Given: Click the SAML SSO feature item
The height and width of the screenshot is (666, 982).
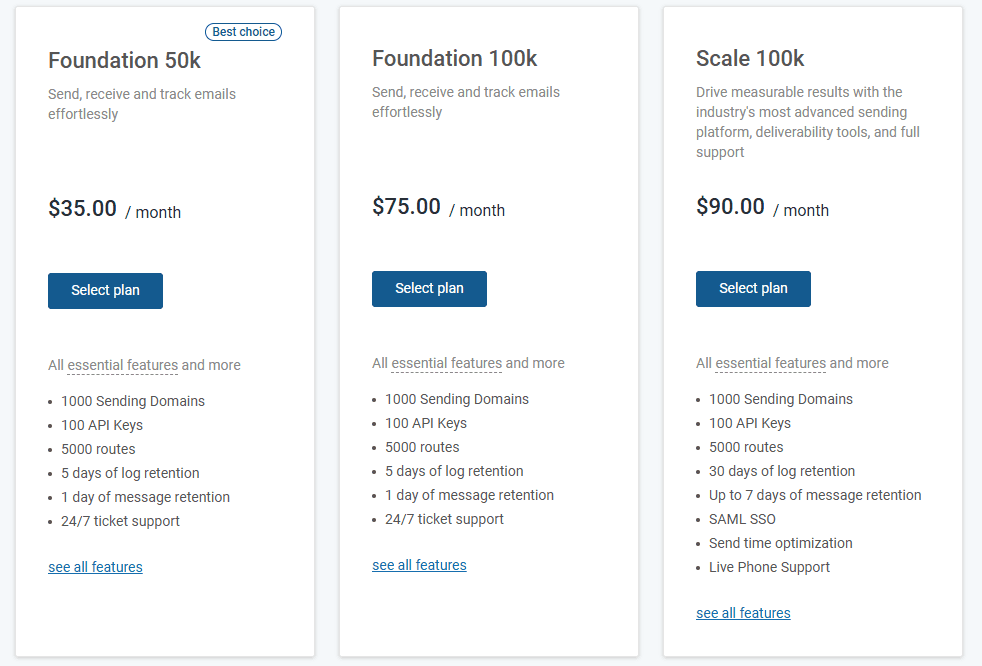Looking at the screenshot, I should tap(742, 519).
